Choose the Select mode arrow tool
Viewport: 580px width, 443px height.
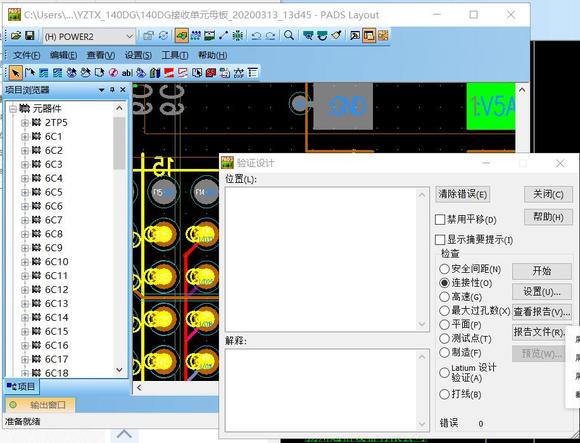16,73
